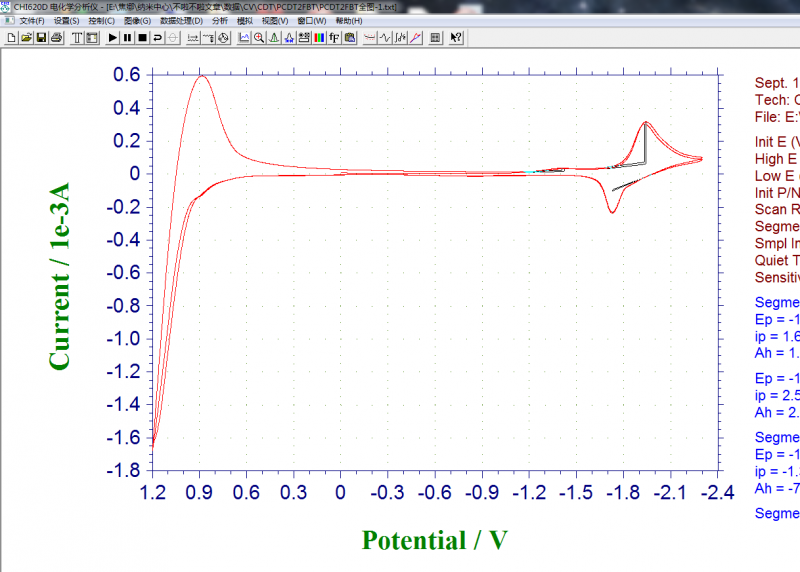Open graph options icon
Image resolution: width=800 pixels, height=572 pixels.
[x=304, y=38]
